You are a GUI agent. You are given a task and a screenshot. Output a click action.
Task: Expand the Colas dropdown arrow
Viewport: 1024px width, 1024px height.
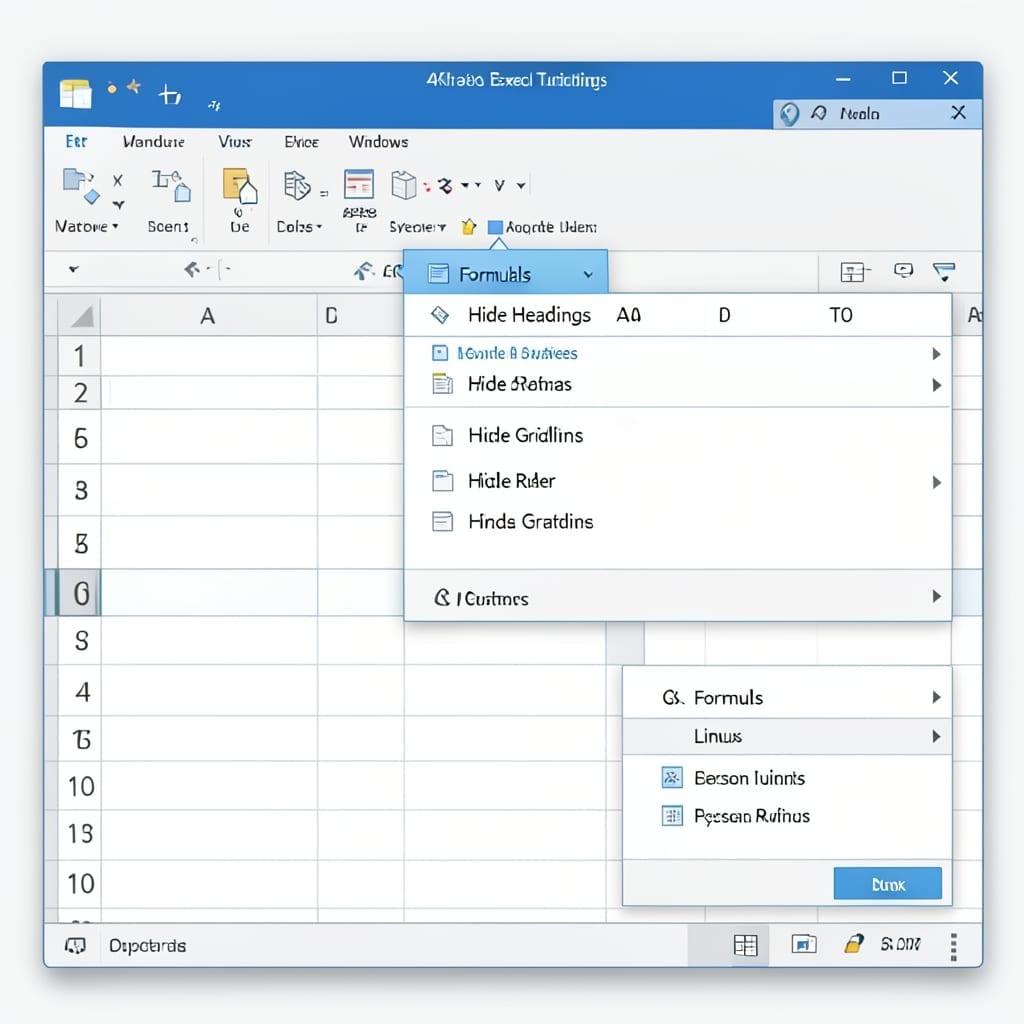319,227
